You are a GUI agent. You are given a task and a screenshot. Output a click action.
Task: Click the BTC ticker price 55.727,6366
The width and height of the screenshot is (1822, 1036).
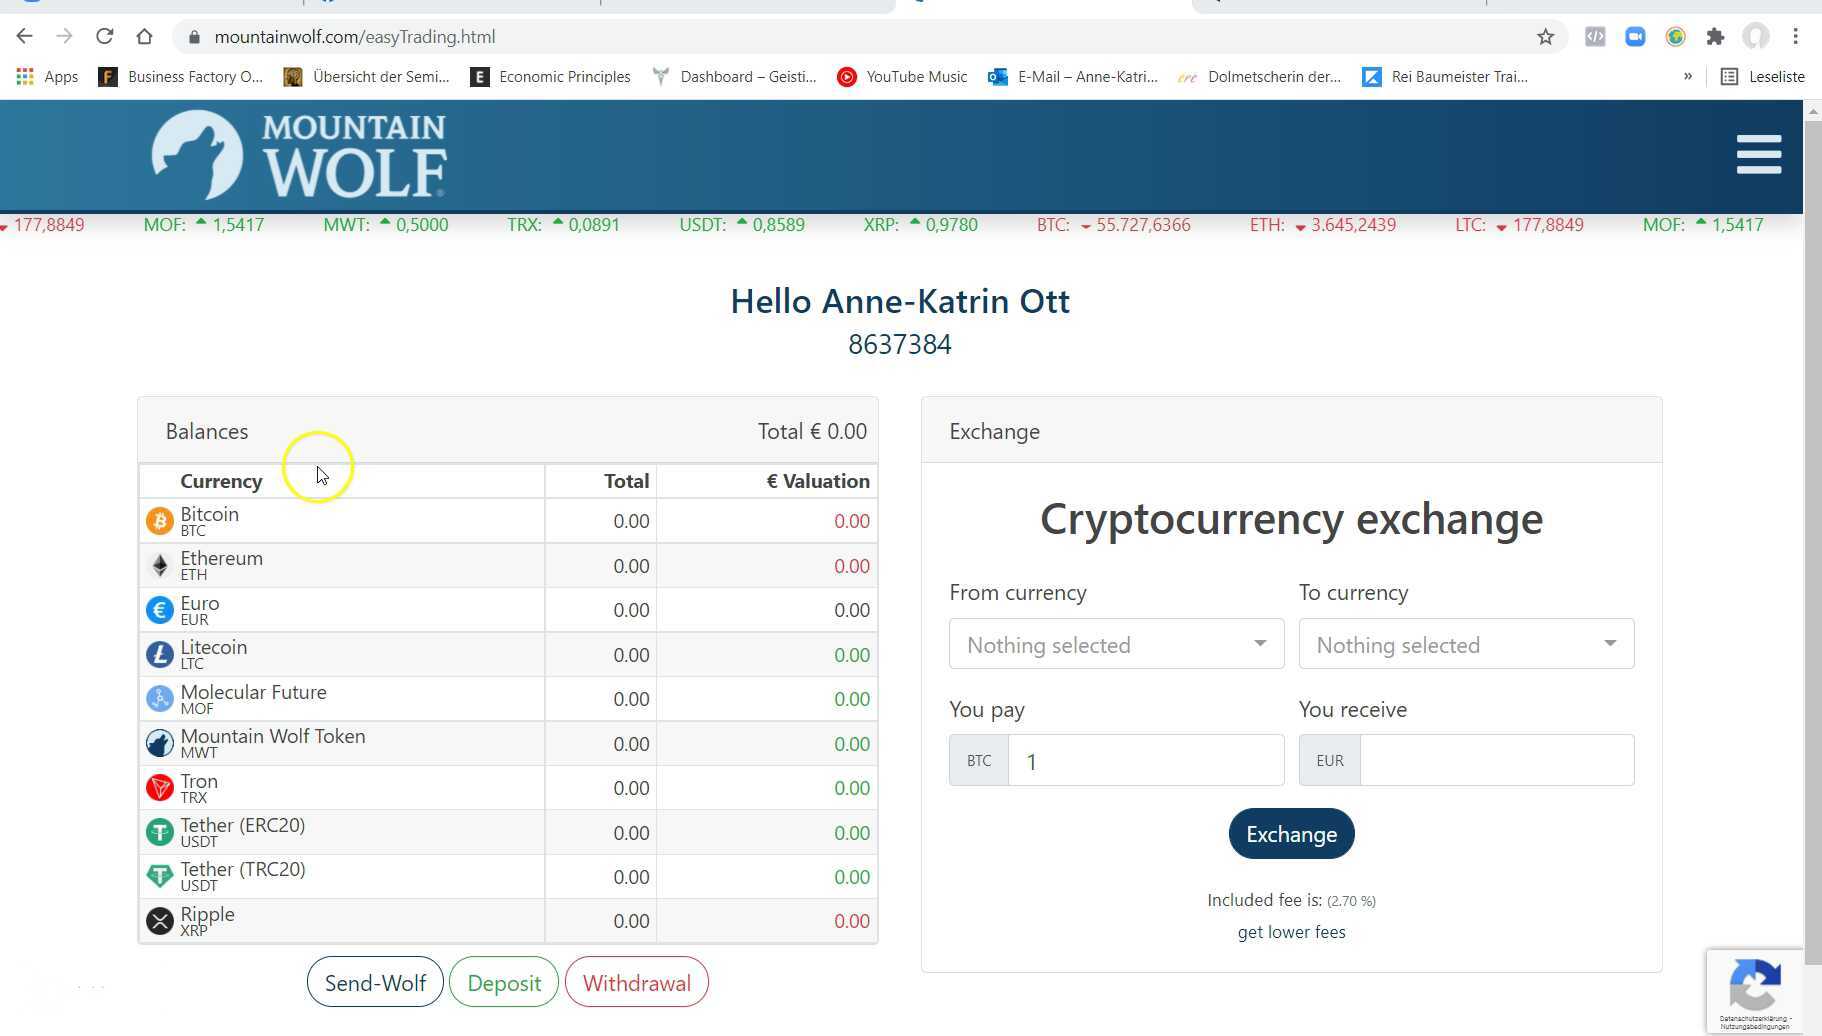(x=1143, y=225)
